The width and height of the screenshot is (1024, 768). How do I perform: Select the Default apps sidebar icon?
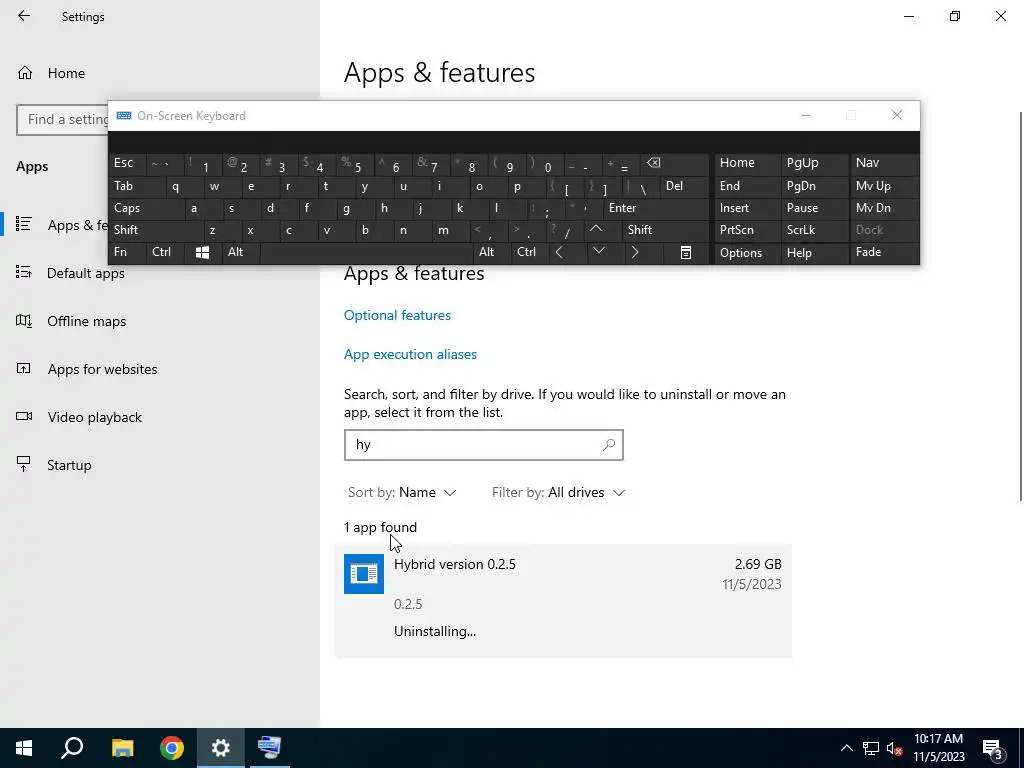24,272
